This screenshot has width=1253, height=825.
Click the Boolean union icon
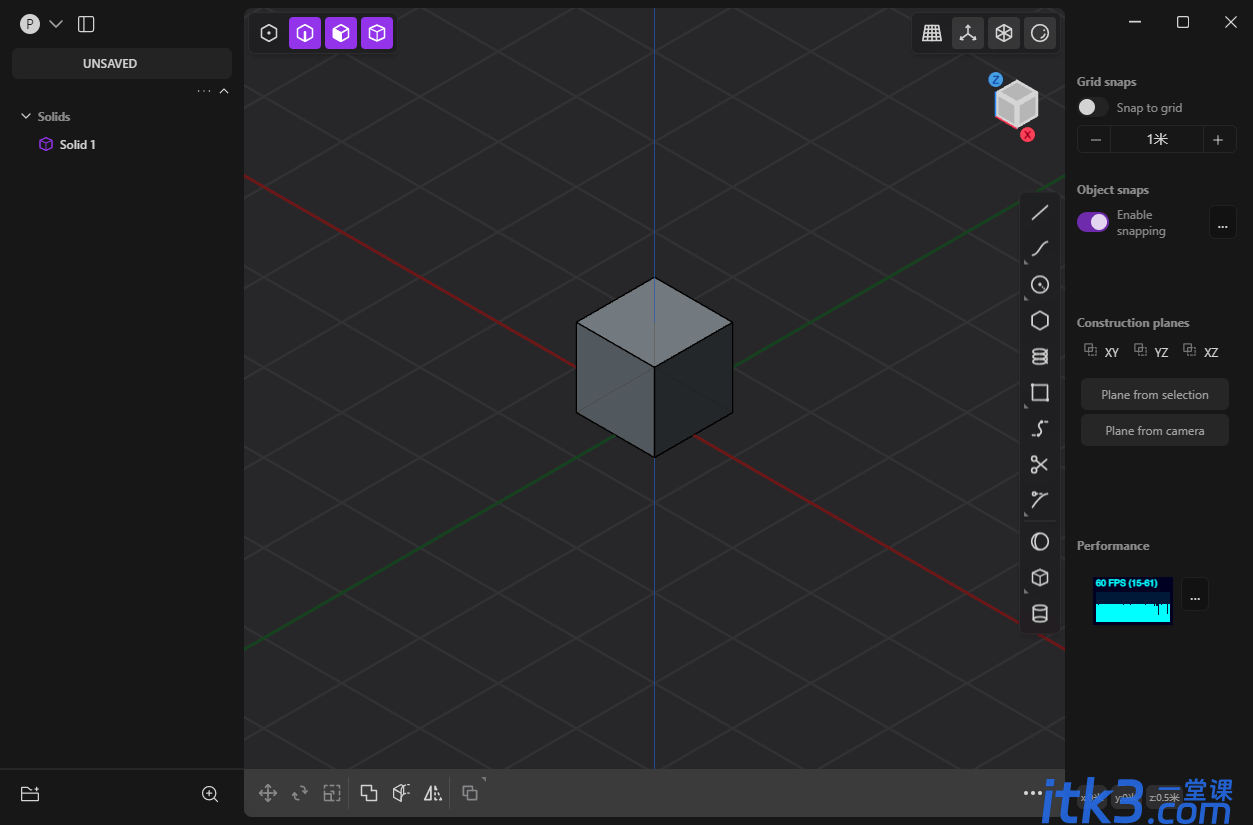click(x=369, y=793)
